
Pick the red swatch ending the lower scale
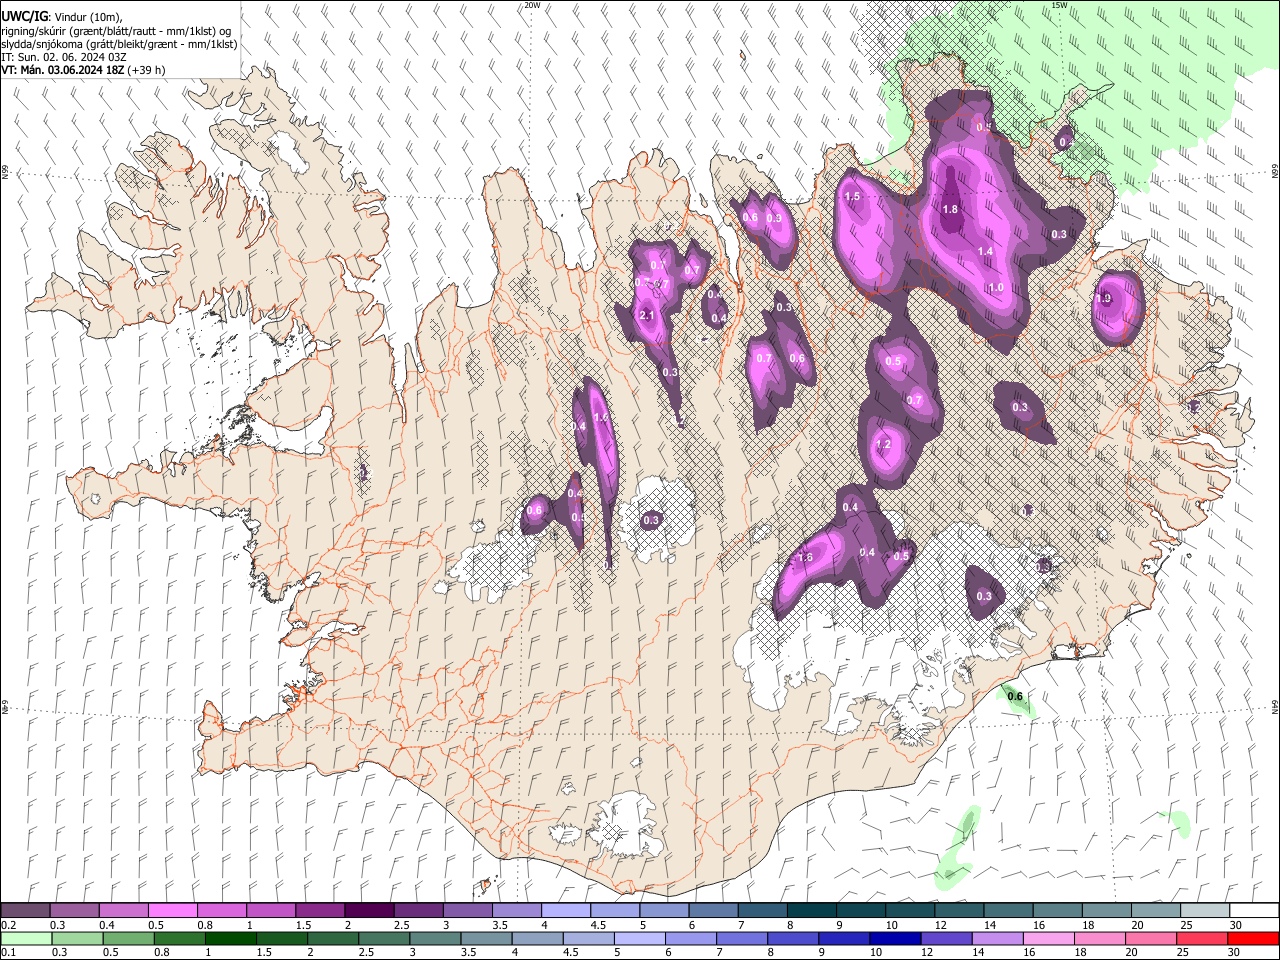coord(1252,939)
